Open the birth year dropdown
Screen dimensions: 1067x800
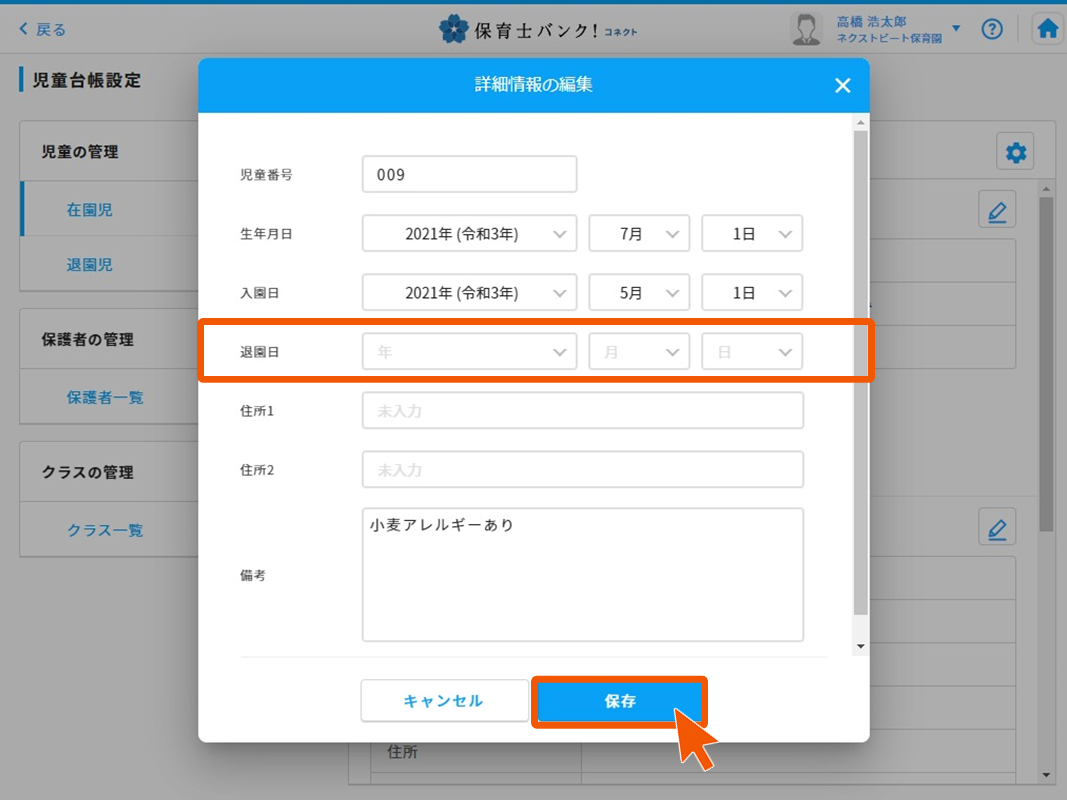click(x=469, y=234)
